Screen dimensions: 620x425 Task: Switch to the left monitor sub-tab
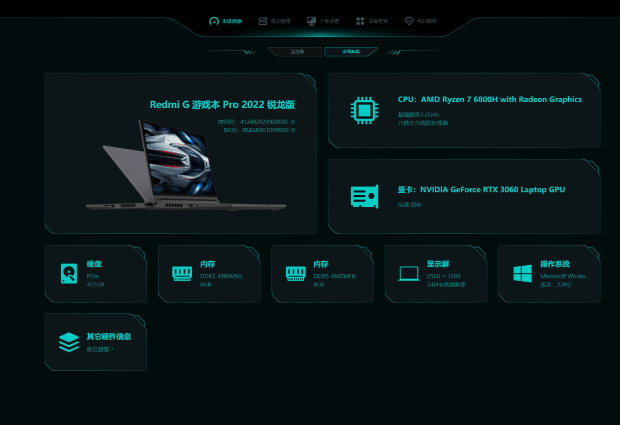(x=295, y=52)
